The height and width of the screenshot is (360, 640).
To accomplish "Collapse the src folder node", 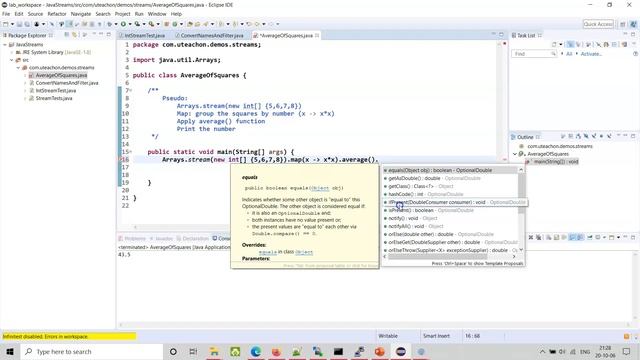I will pos(12,60).
